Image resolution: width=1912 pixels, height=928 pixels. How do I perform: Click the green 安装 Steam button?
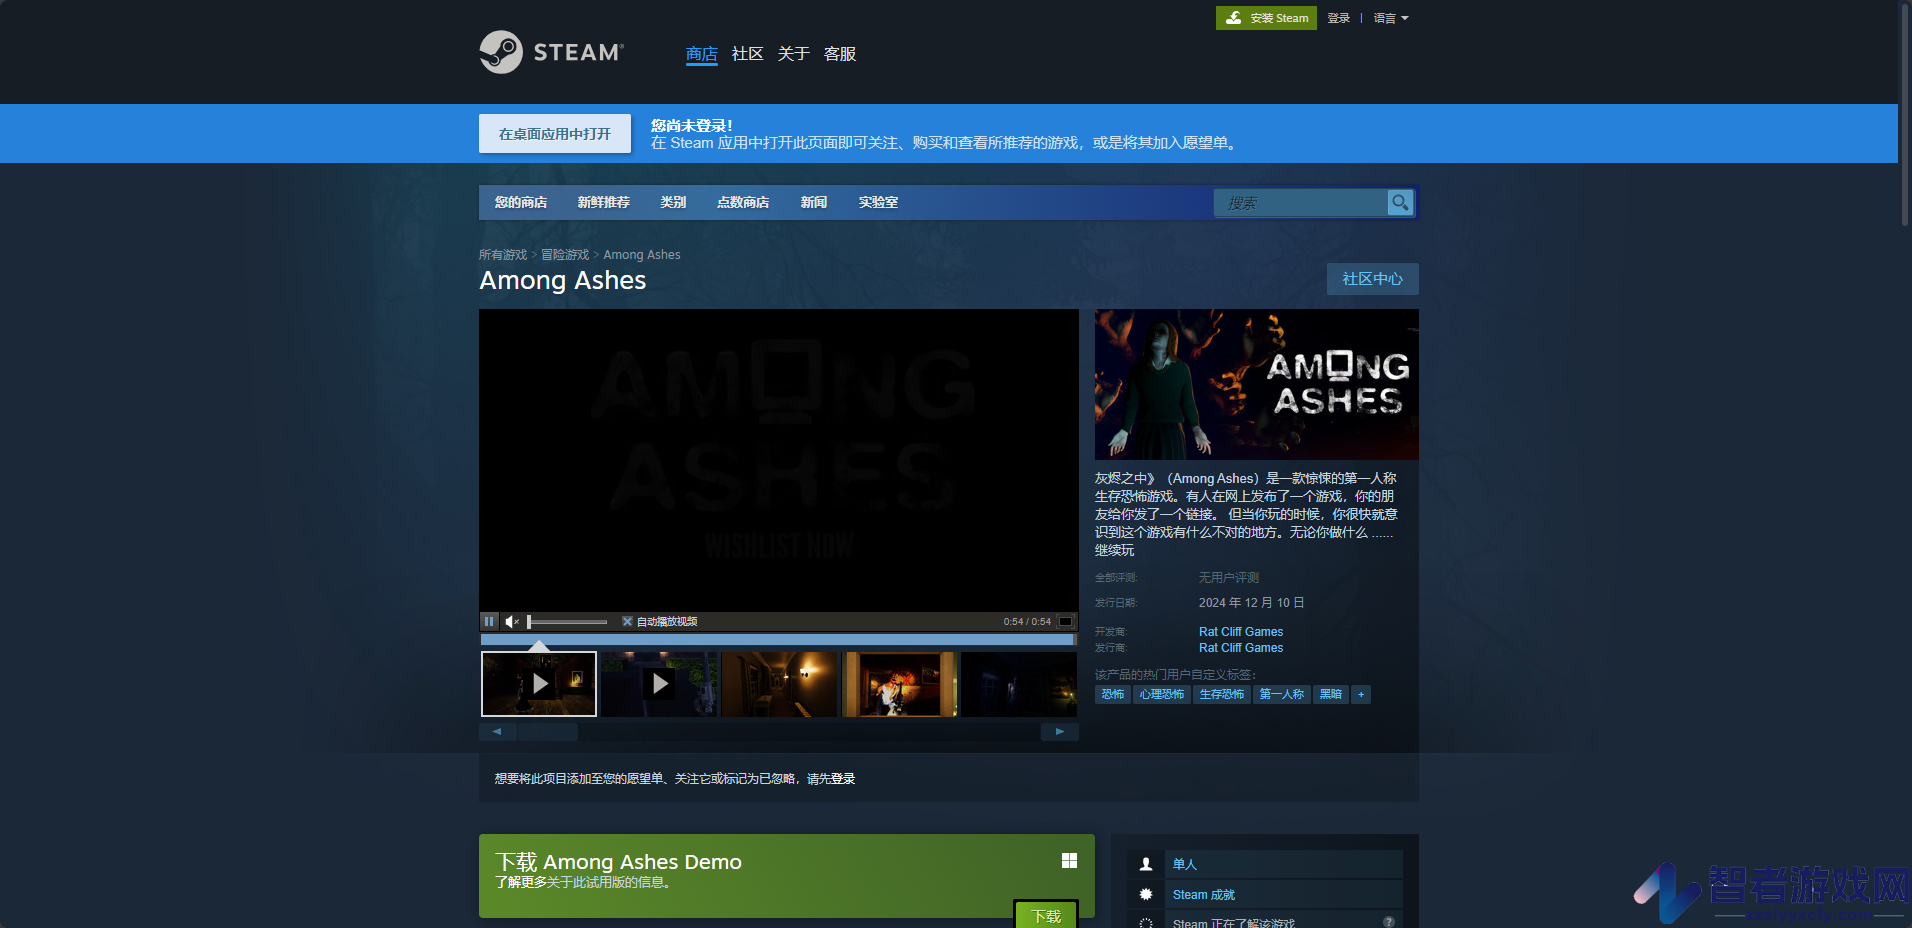[x=1266, y=18]
